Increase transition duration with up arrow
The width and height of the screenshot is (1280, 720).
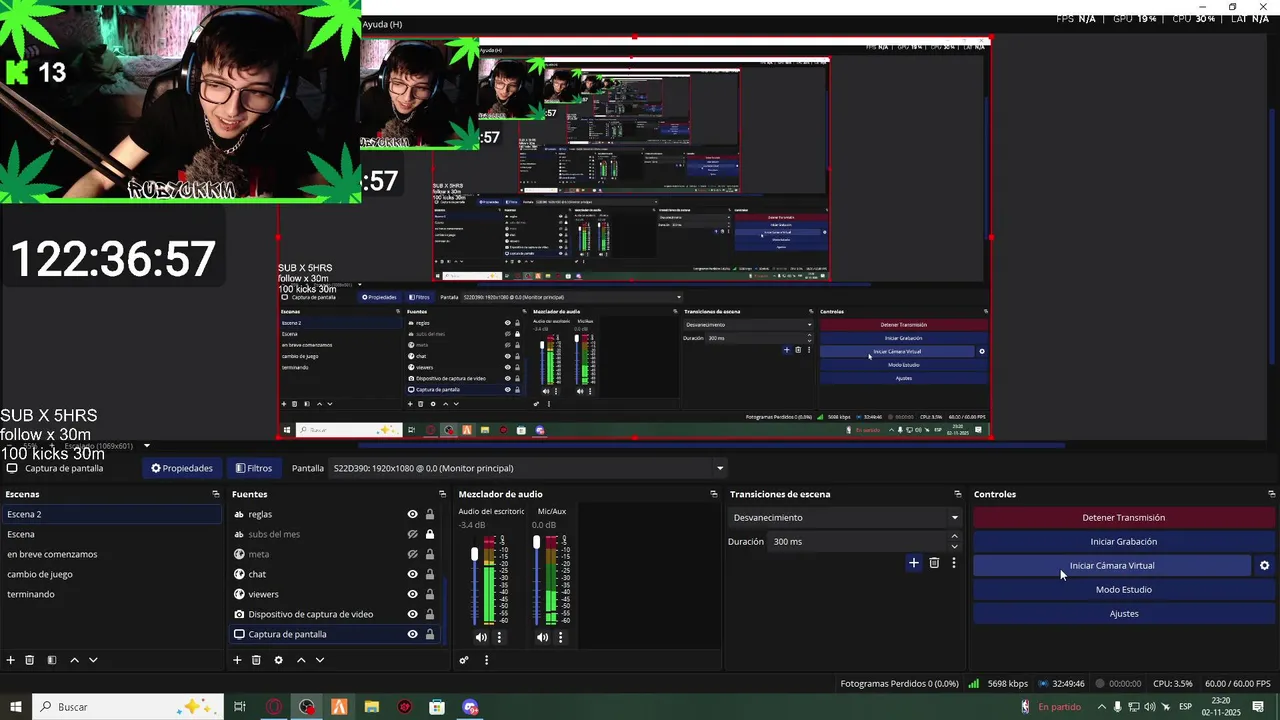[x=954, y=537]
